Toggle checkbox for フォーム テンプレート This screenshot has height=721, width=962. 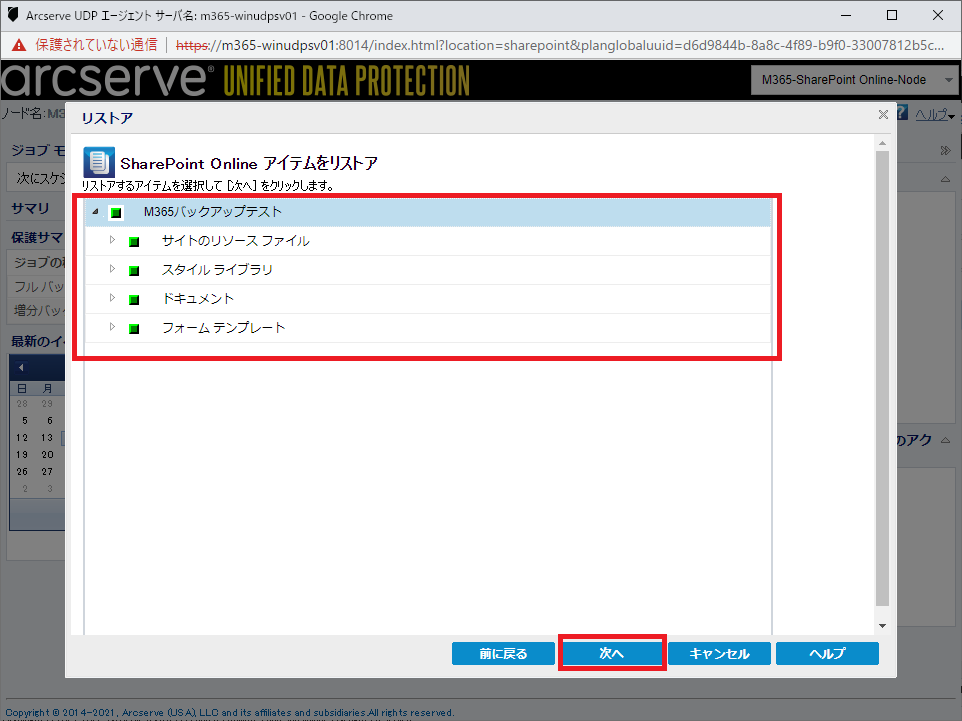(134, 329)
